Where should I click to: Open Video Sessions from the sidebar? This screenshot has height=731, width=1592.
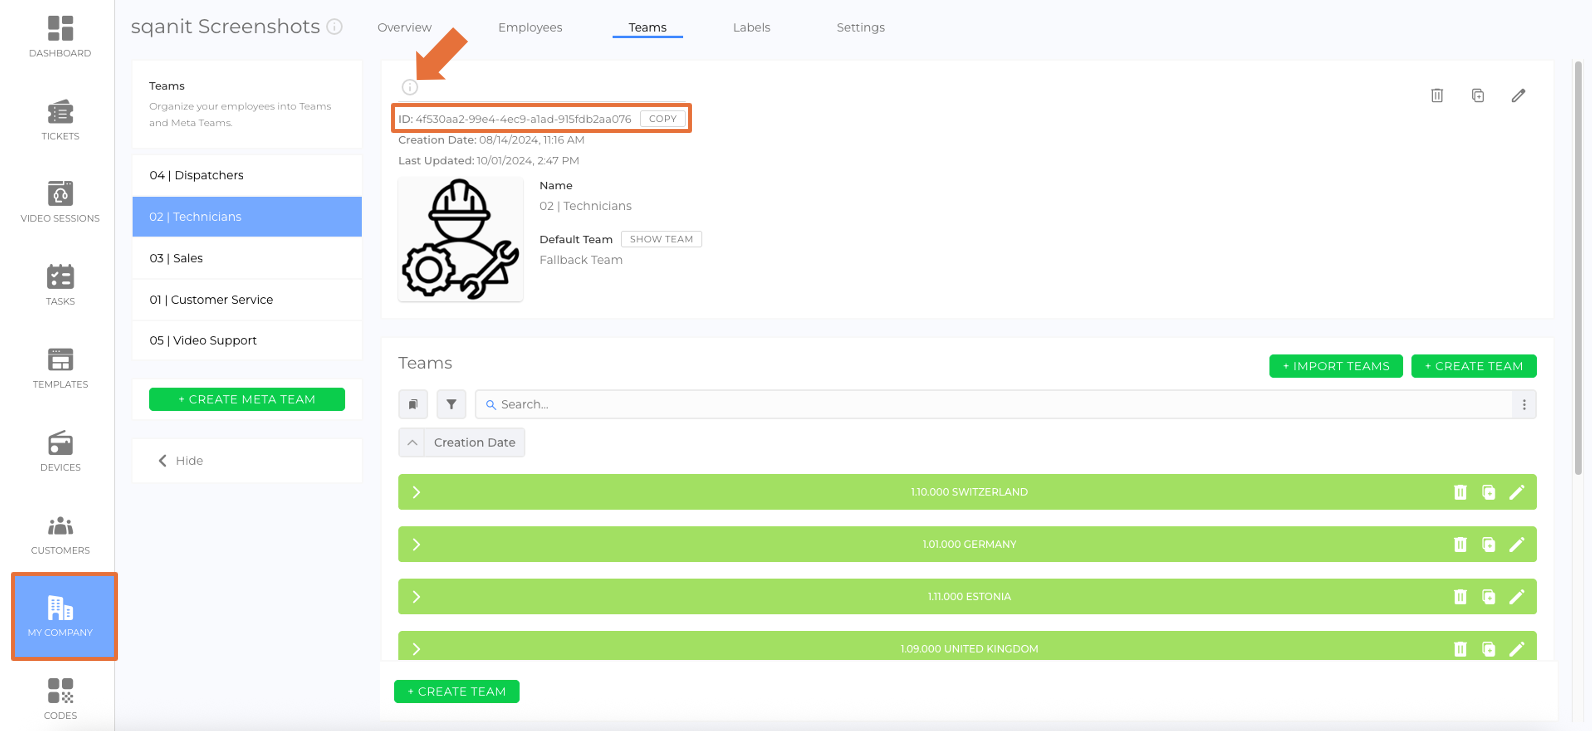point(60,202)
